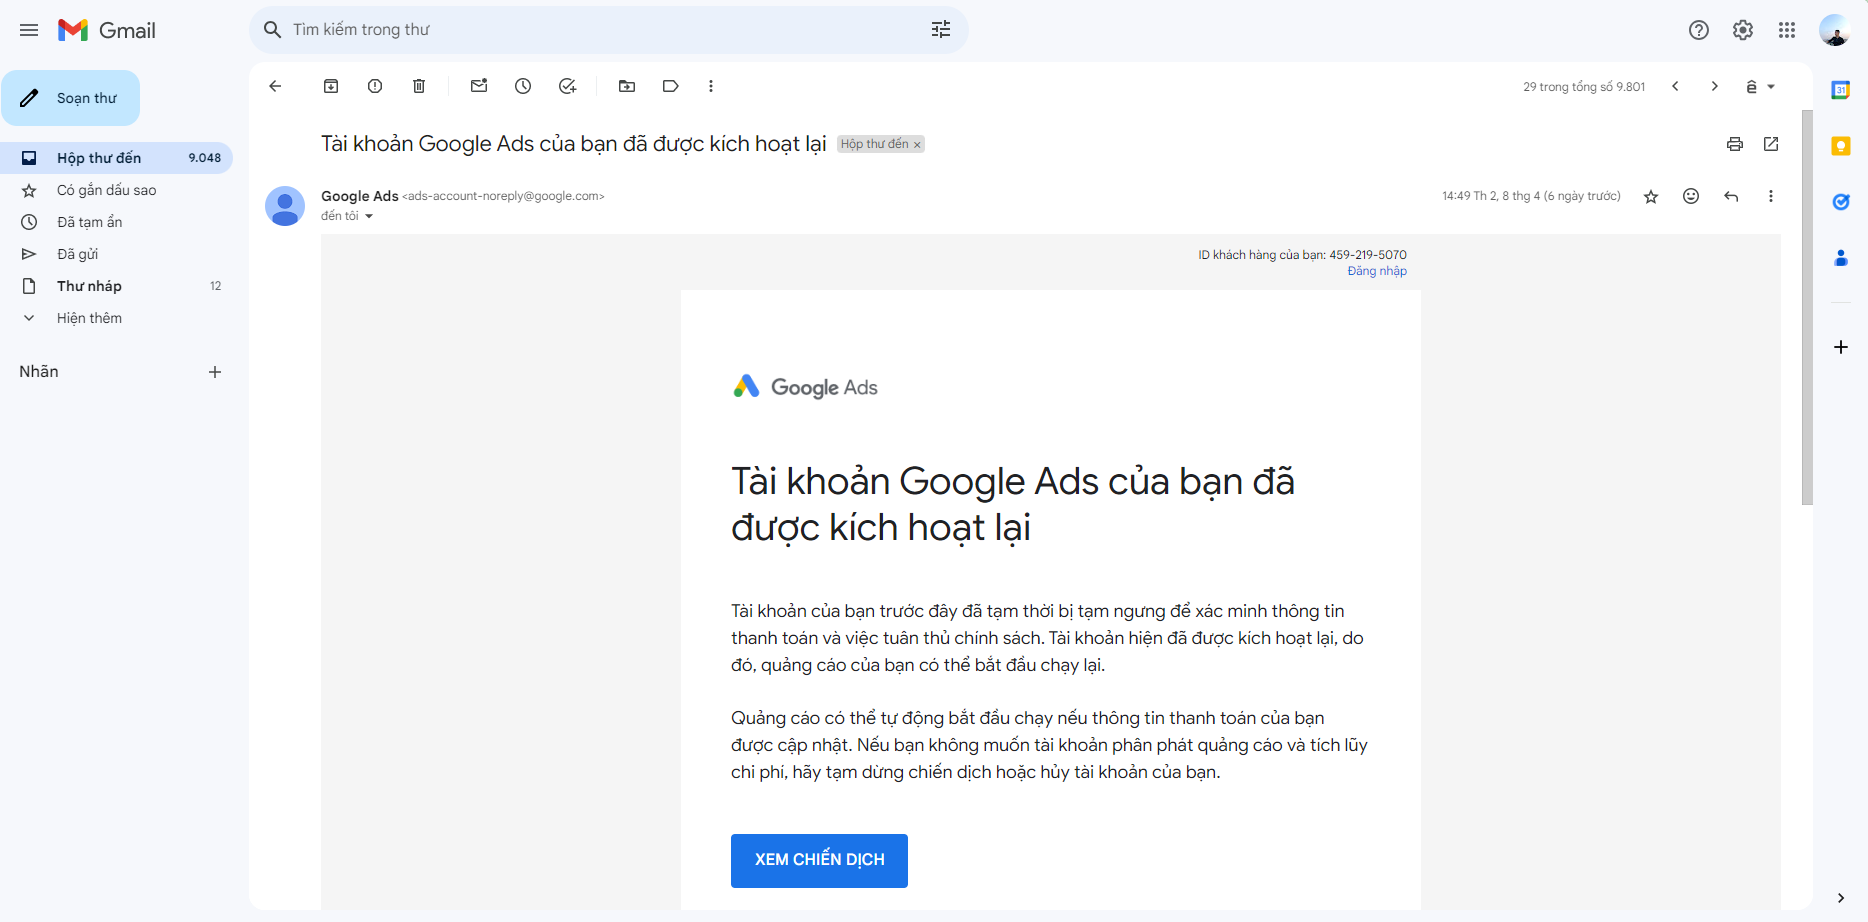Apply a label to the email
The height and width of the screenshot is (922, 1868).
[671, 86]
